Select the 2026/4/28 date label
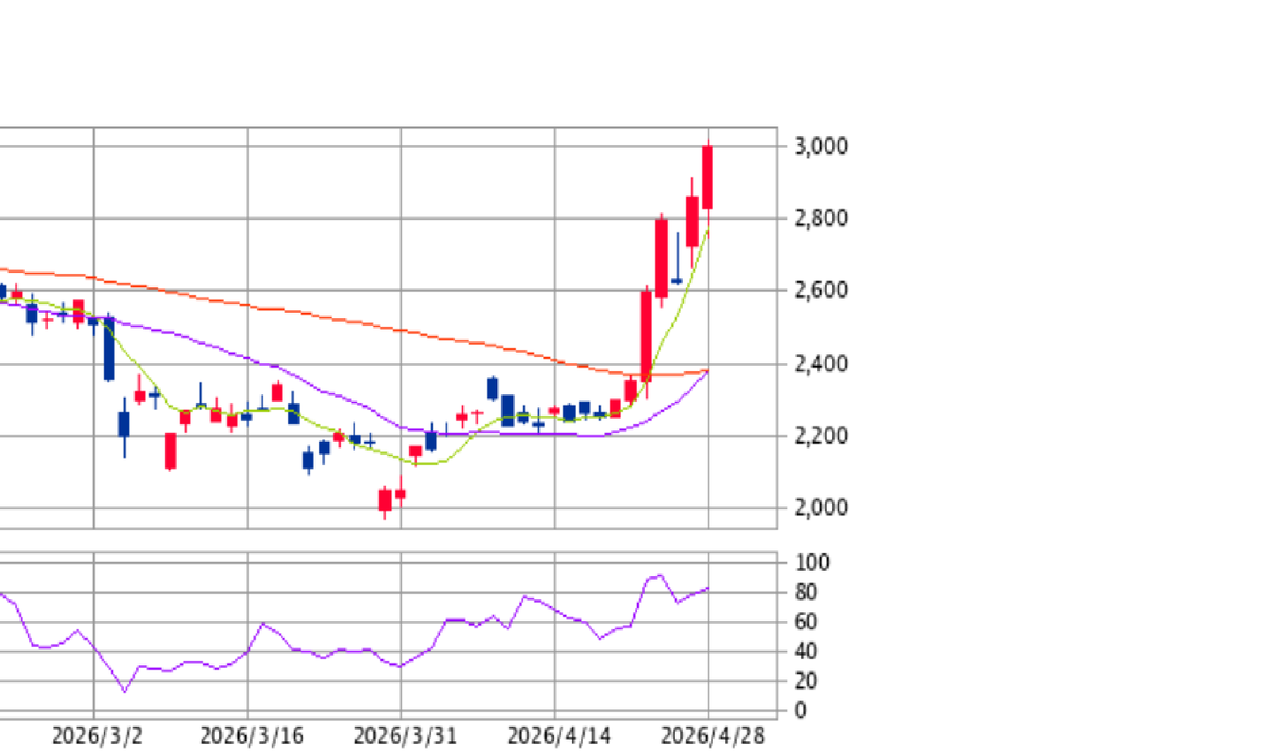 point(712,737)
